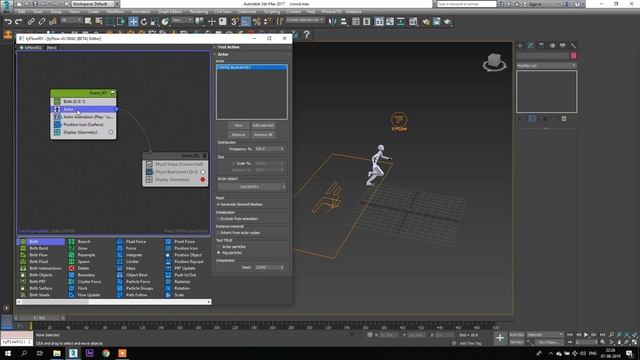The height and width of the screenshot is (360, 640).
Task: Activate the Select and Scale tool
Action: [154, 22]
